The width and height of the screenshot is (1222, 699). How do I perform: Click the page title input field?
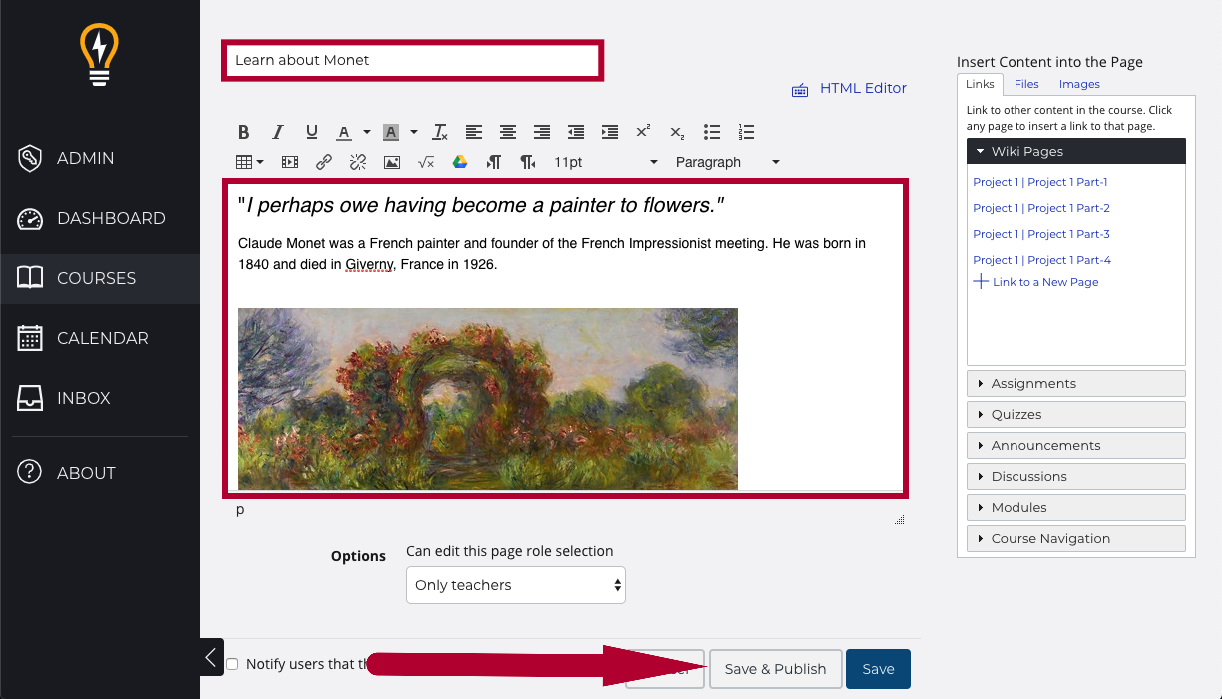[x=413, y=60]
